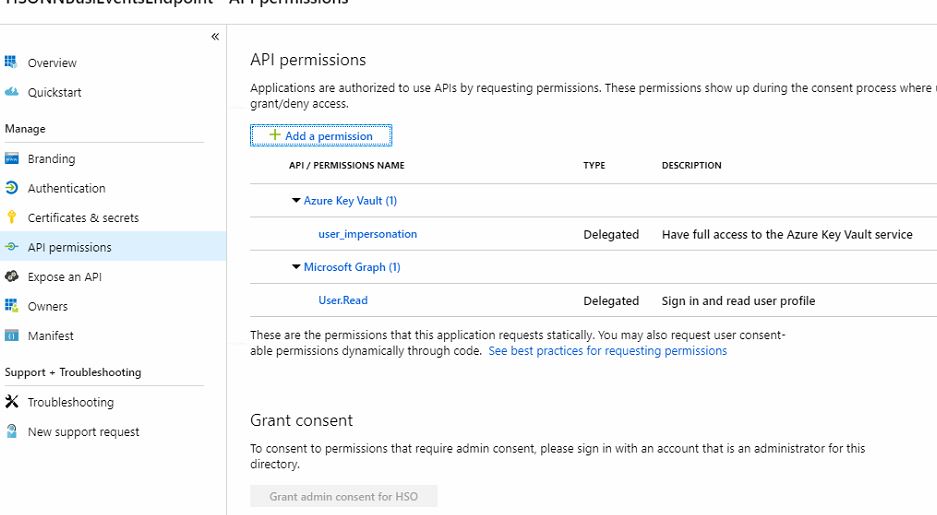Click the Add a permission button

tap(321, 136)
